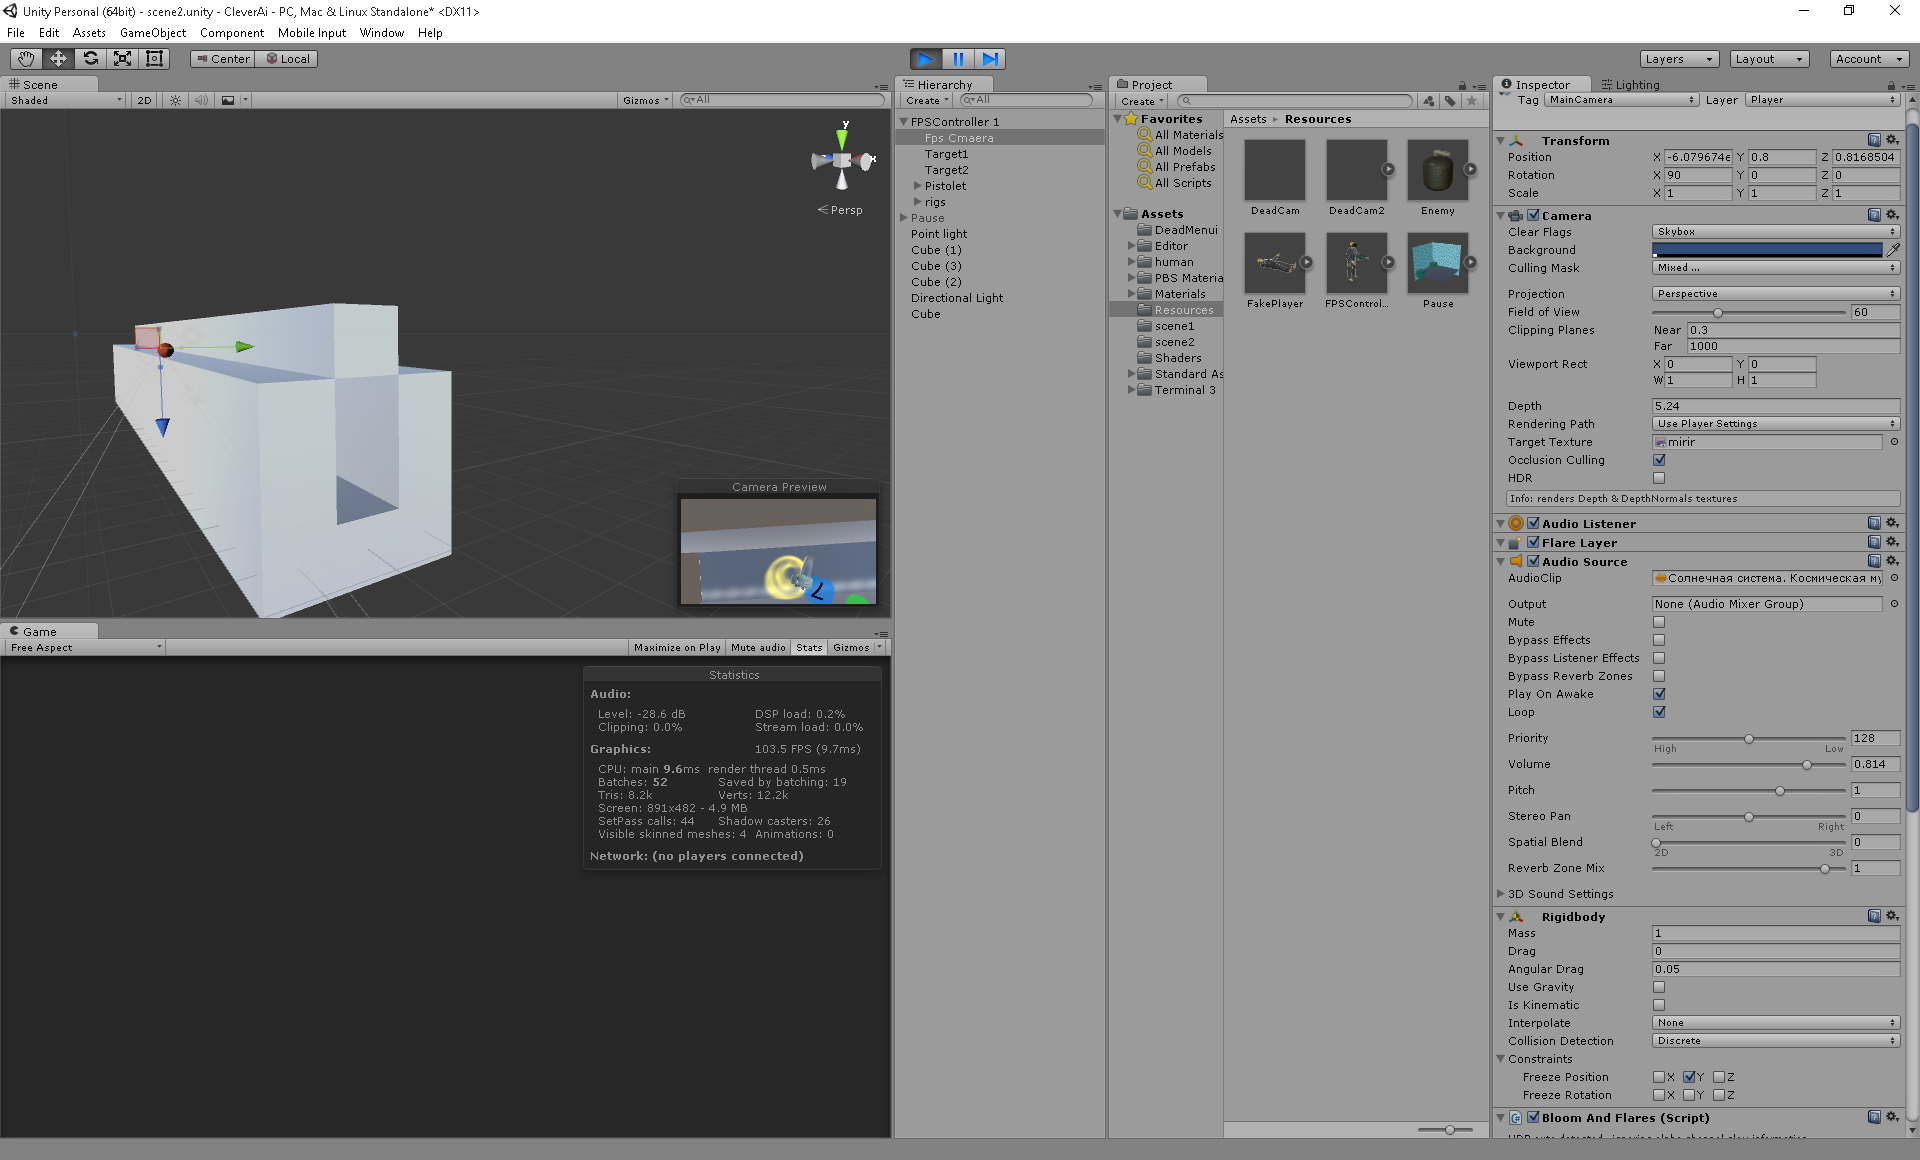Screen dimensions: 1920x1160
Task: Open Target Texture object picker circle
Action: tap(1894, 442)
